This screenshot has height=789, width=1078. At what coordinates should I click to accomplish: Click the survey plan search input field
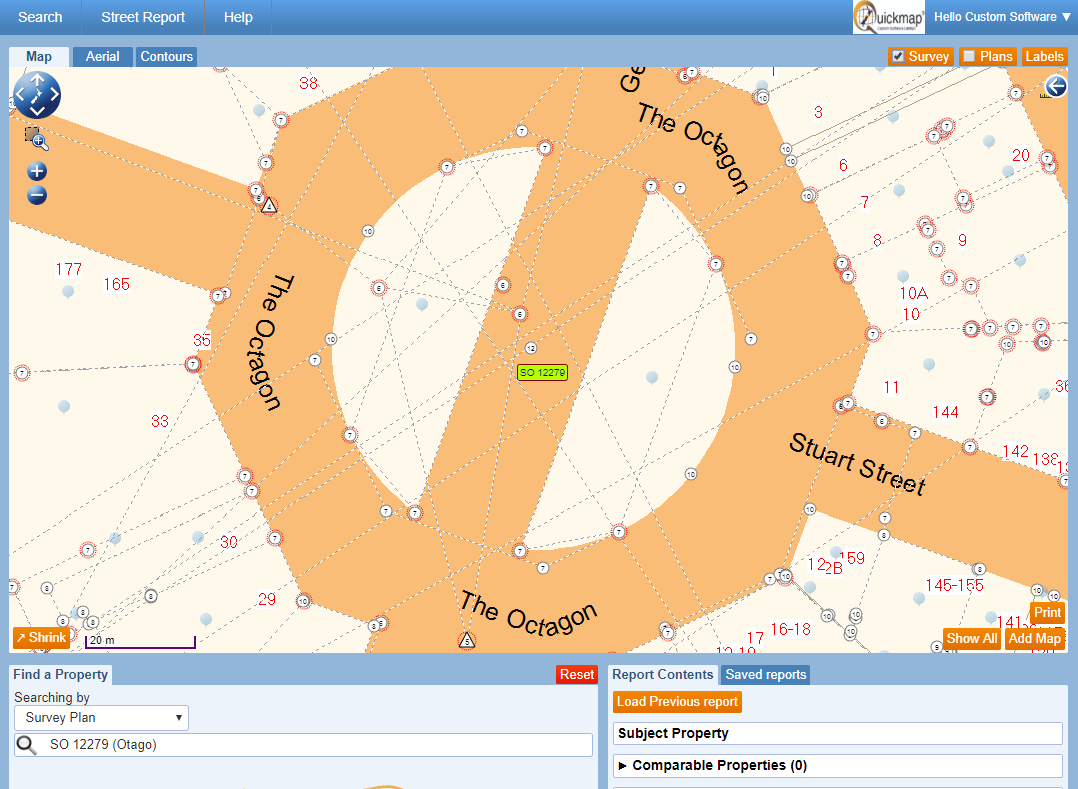click(x=303, y=745)
